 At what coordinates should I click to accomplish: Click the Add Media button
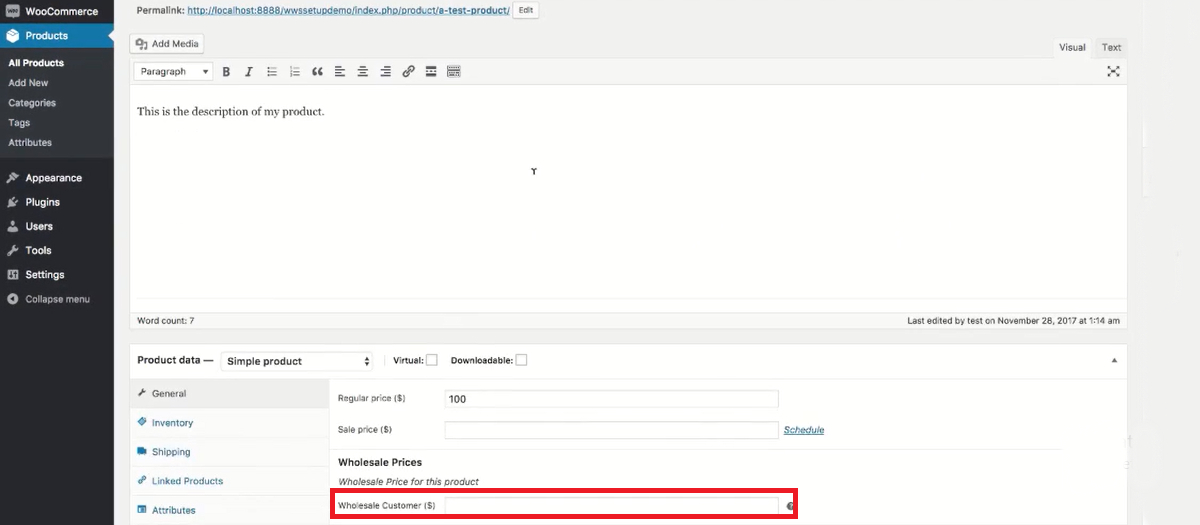(167, 44)
